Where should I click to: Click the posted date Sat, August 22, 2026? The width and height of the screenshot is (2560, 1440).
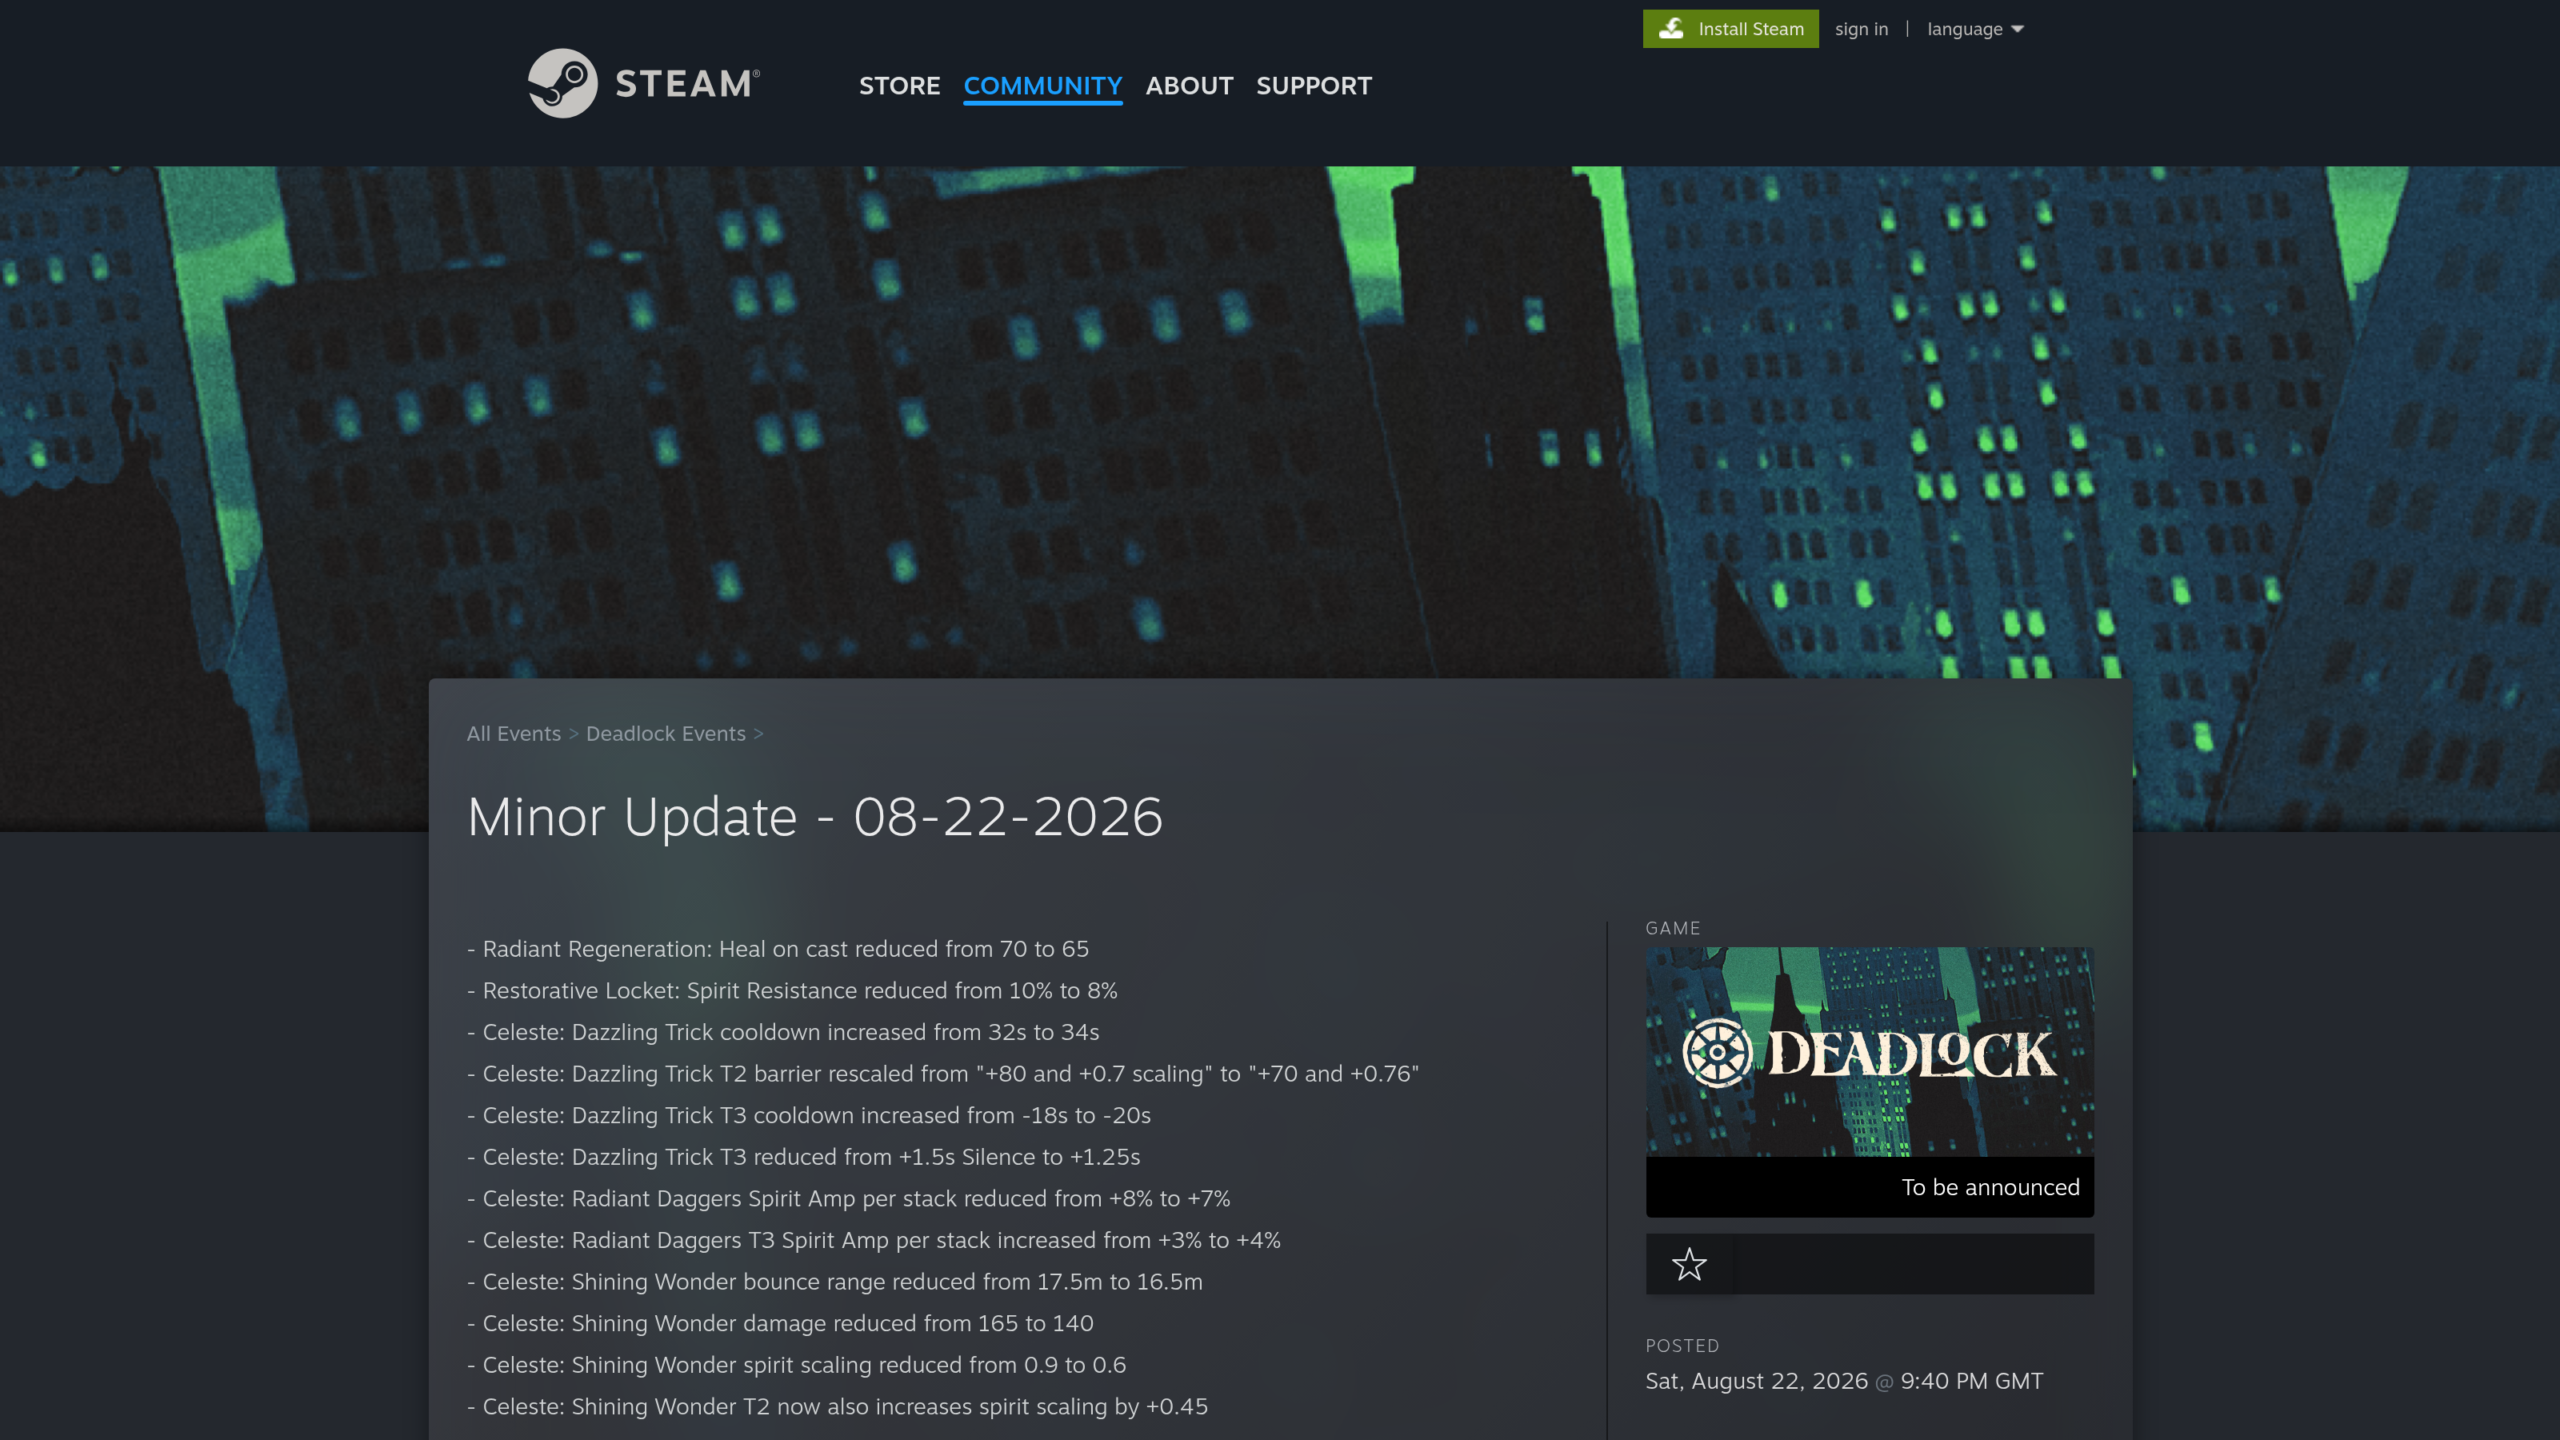[x=1756, y=1381]
